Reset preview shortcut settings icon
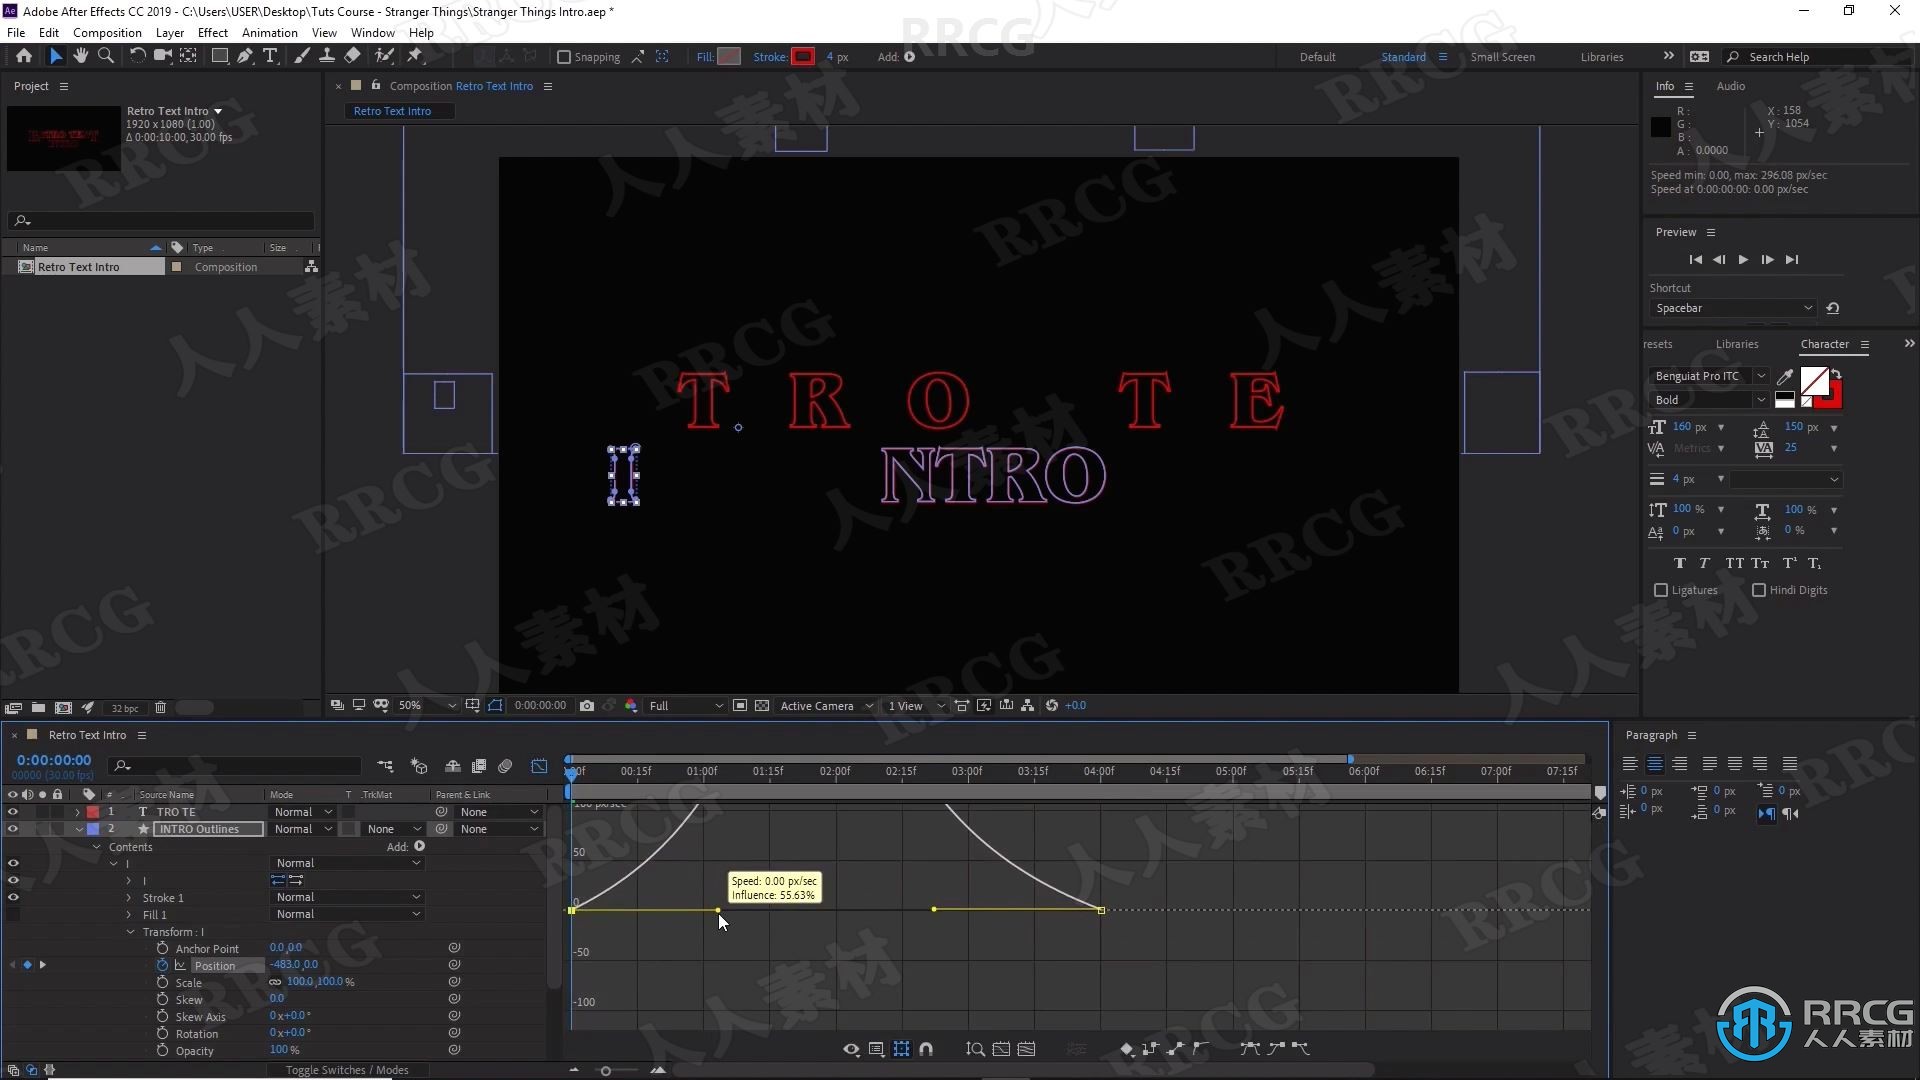 point(1833,308)
